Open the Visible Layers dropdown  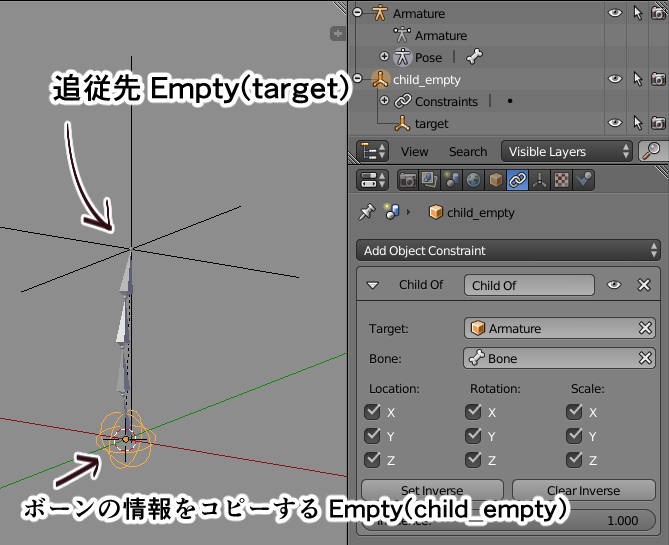pos(566,151)
